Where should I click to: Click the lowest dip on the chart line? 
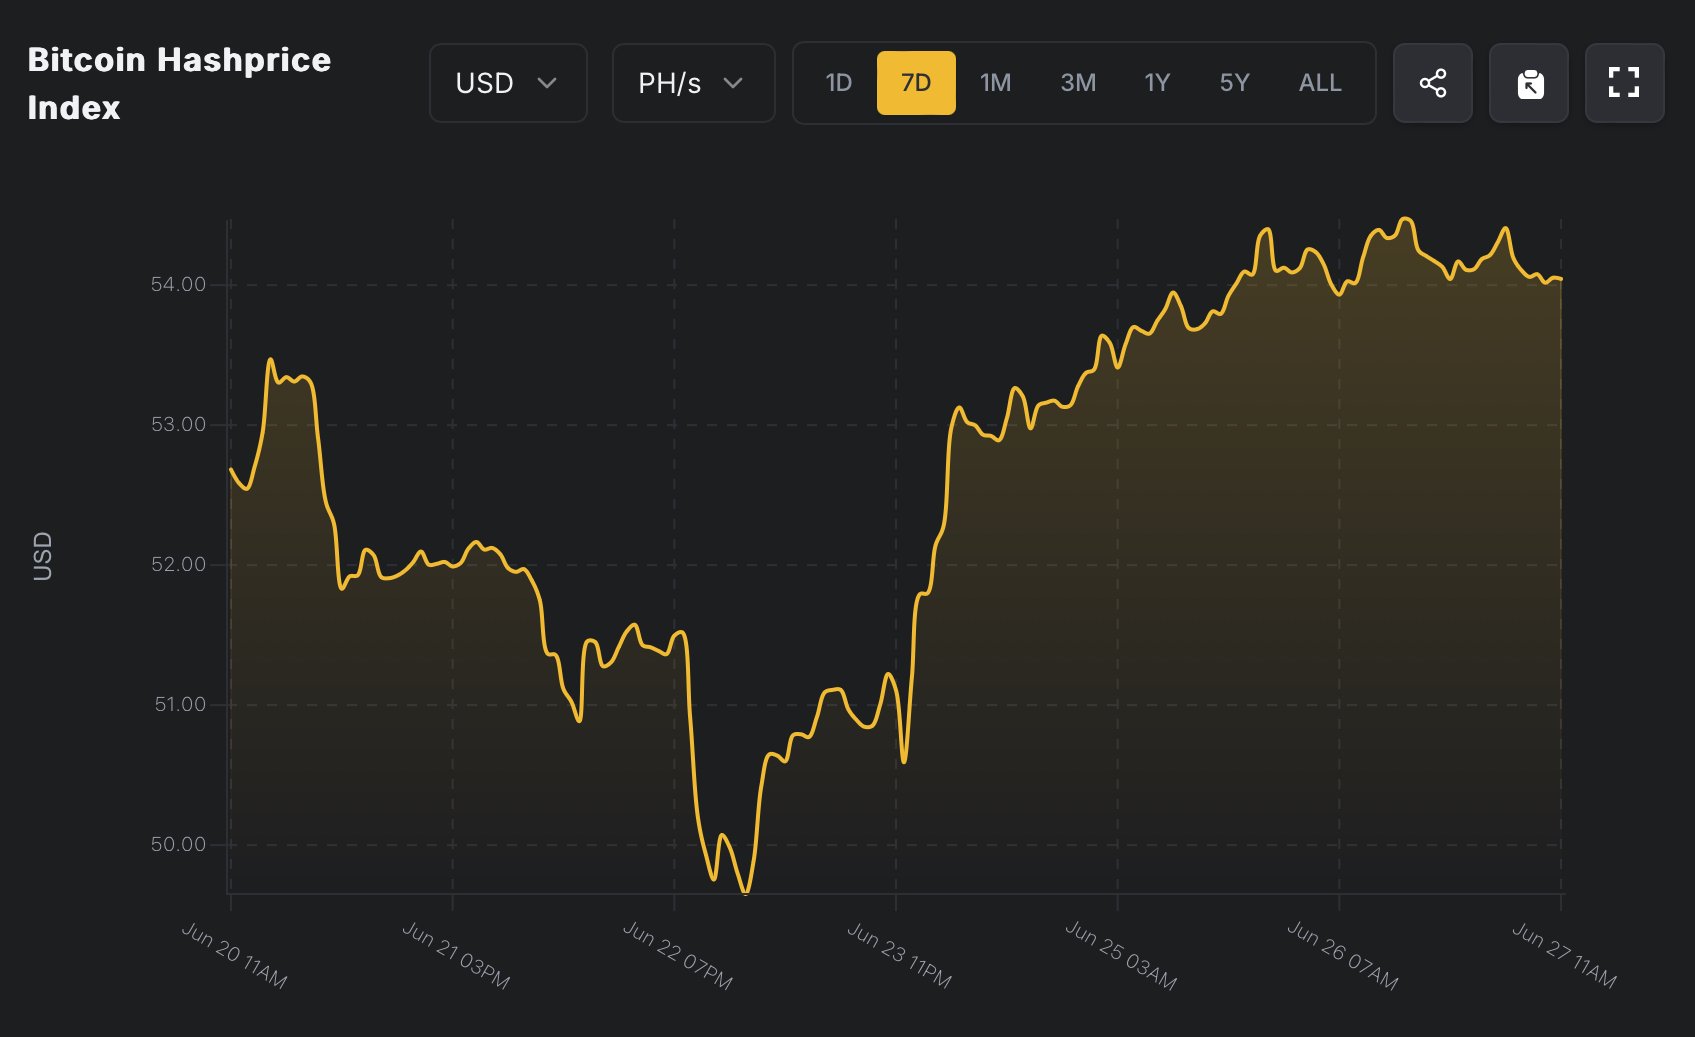[745, 890]
